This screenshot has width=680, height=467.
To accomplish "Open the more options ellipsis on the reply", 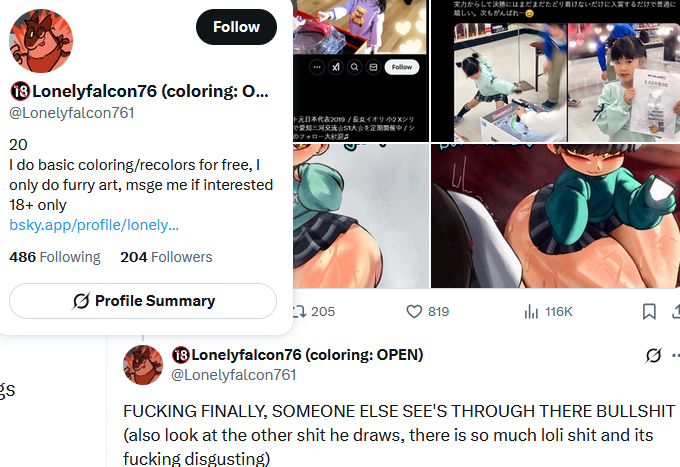I will point(676,355).
